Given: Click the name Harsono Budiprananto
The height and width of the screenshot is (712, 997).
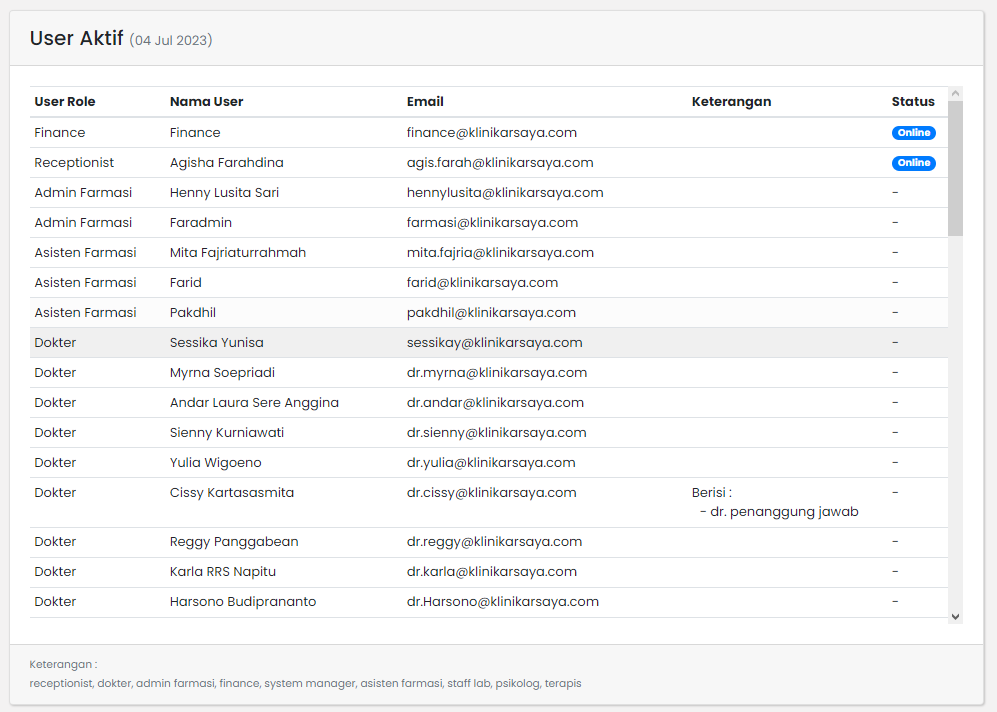Looking at the screenshot, I should (x=243, y=602).
